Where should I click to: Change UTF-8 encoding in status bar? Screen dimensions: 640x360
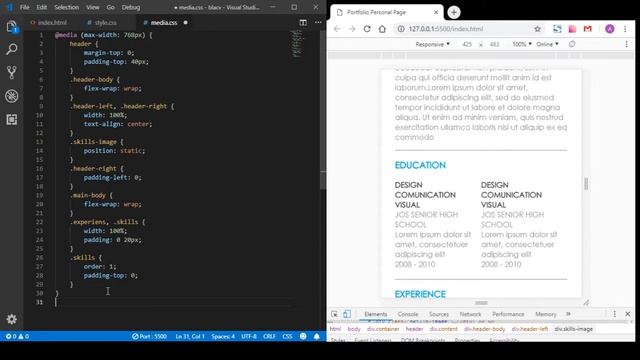pyautogui.click(x=249, y=336)
